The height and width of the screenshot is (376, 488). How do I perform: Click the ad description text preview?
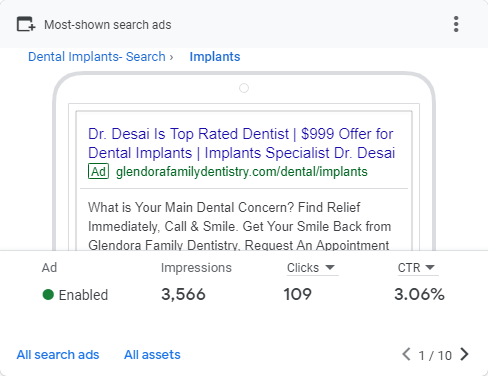239,226
